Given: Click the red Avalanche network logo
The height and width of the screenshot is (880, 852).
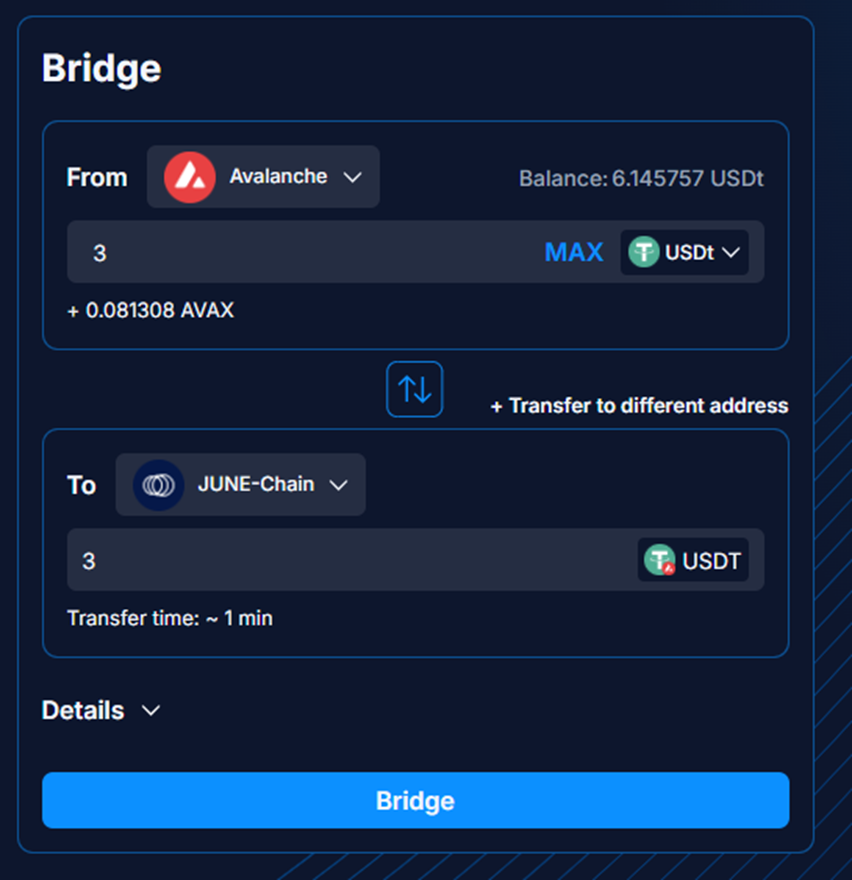Looking at the screenshot, I should (190, 177).
